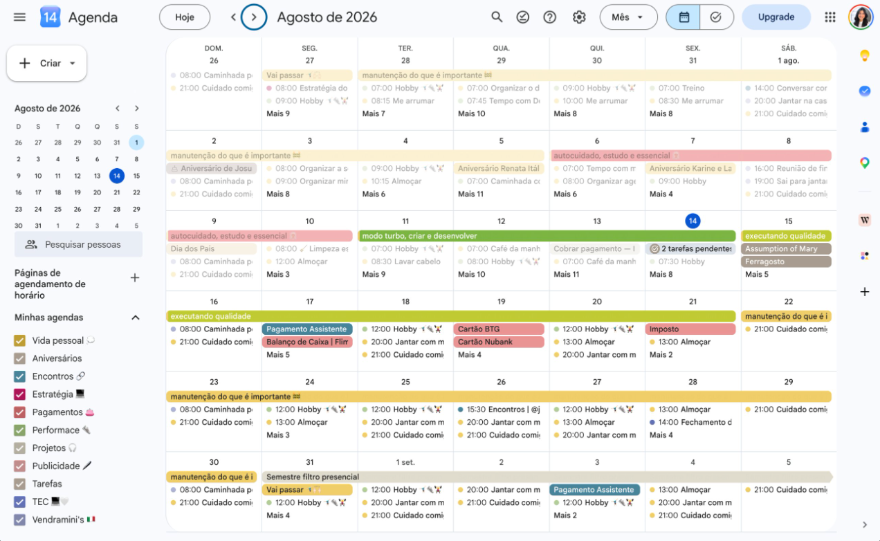The height and width of the screenshot is (541, 880).
Task: Open the colorful add-on below W icon
Action: tap(865, 256)
